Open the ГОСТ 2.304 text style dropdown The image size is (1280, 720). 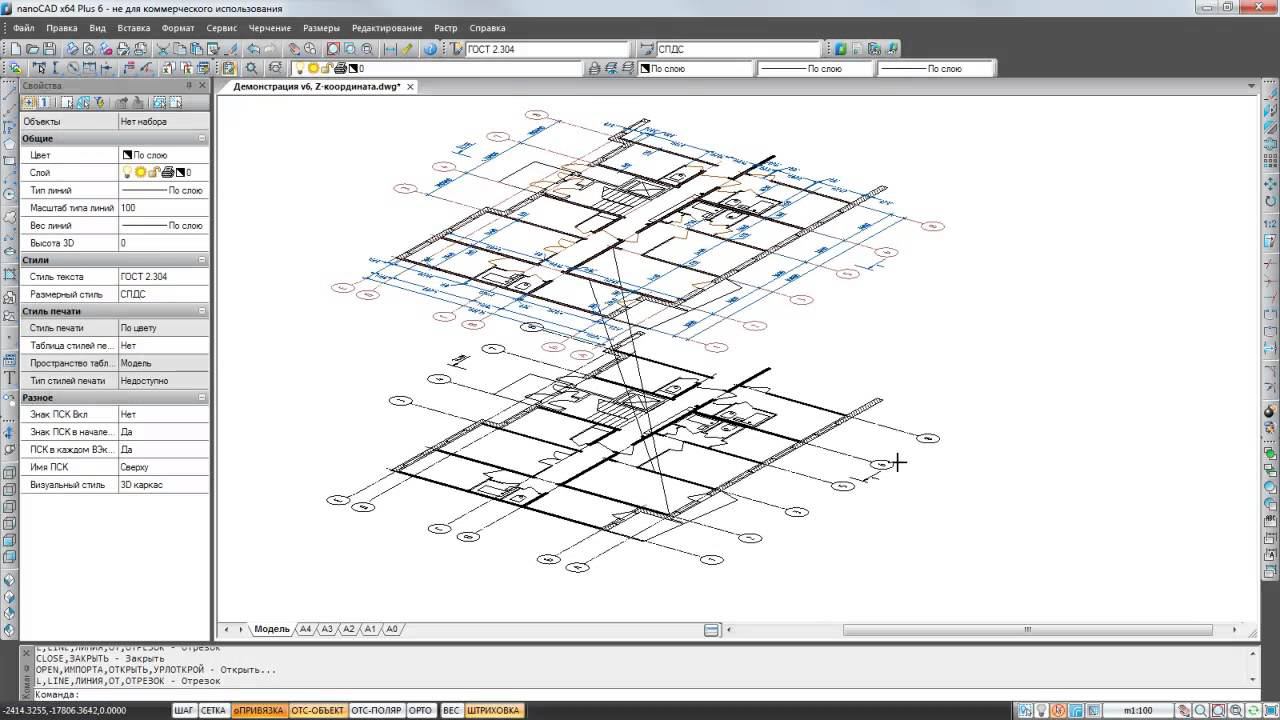[548, 49]
